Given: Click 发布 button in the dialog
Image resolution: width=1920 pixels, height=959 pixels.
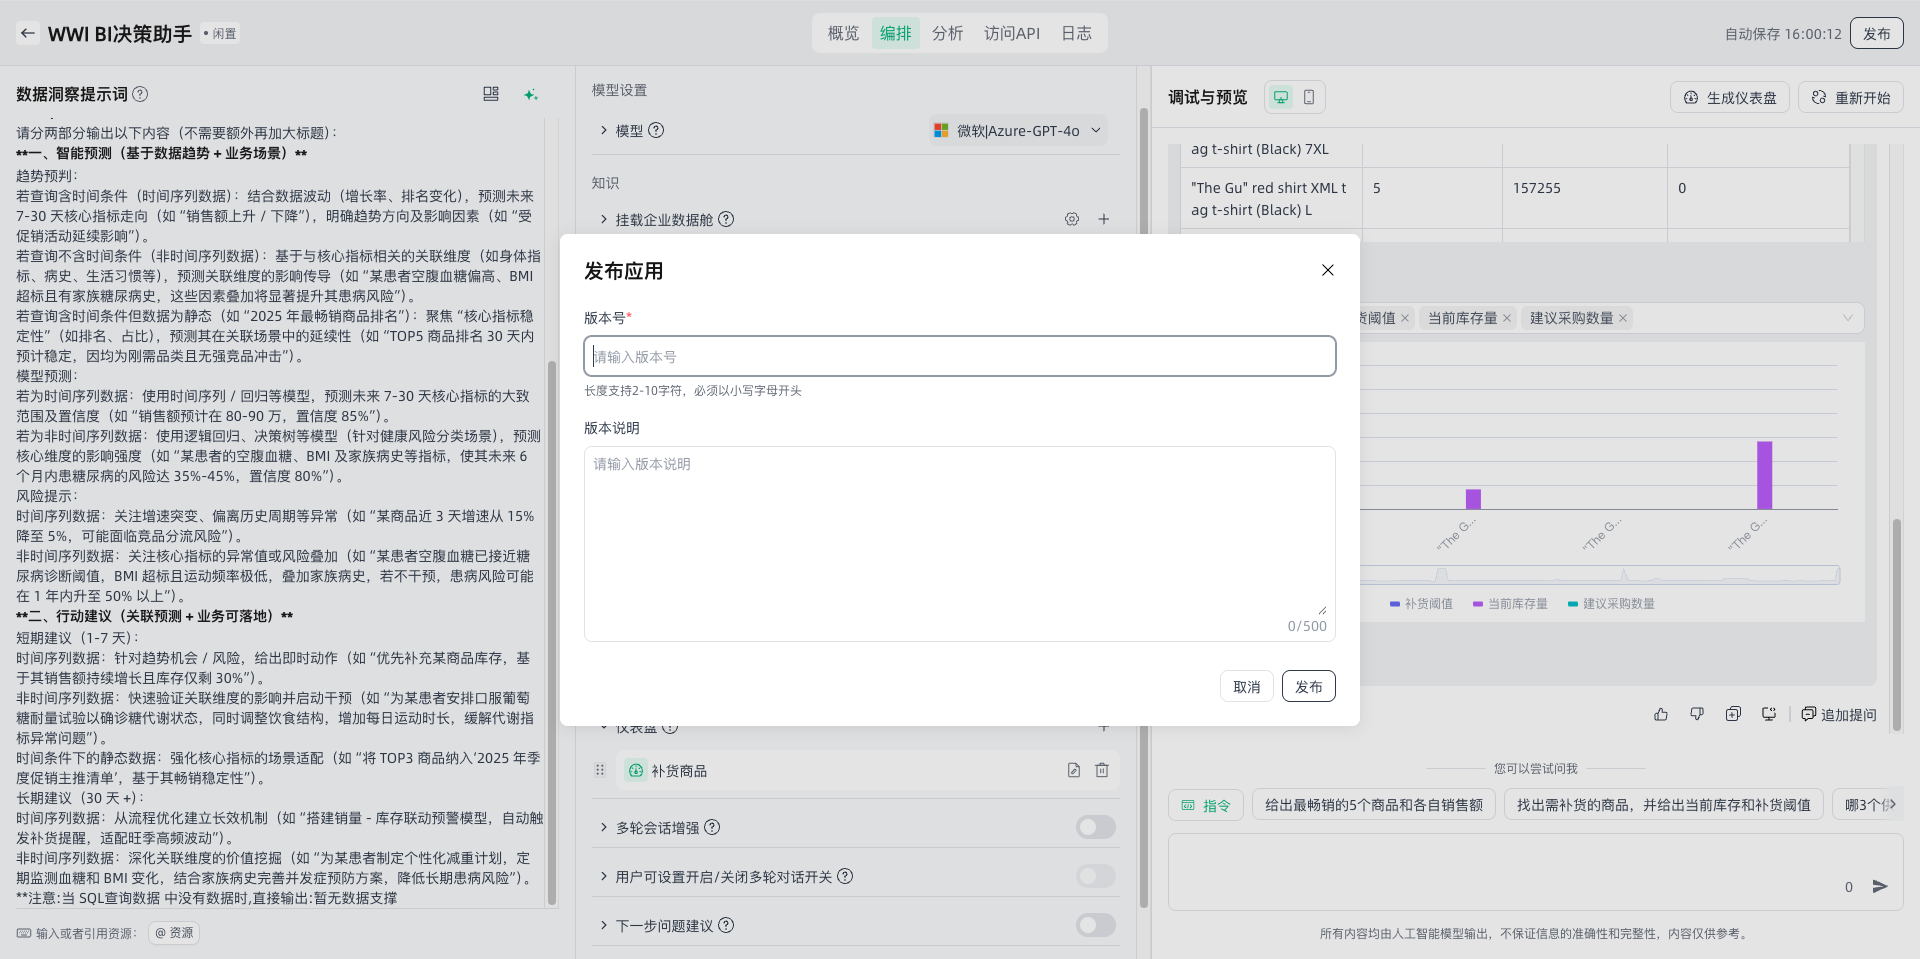Looking at the screenshot, I should tap(1308, 686).
